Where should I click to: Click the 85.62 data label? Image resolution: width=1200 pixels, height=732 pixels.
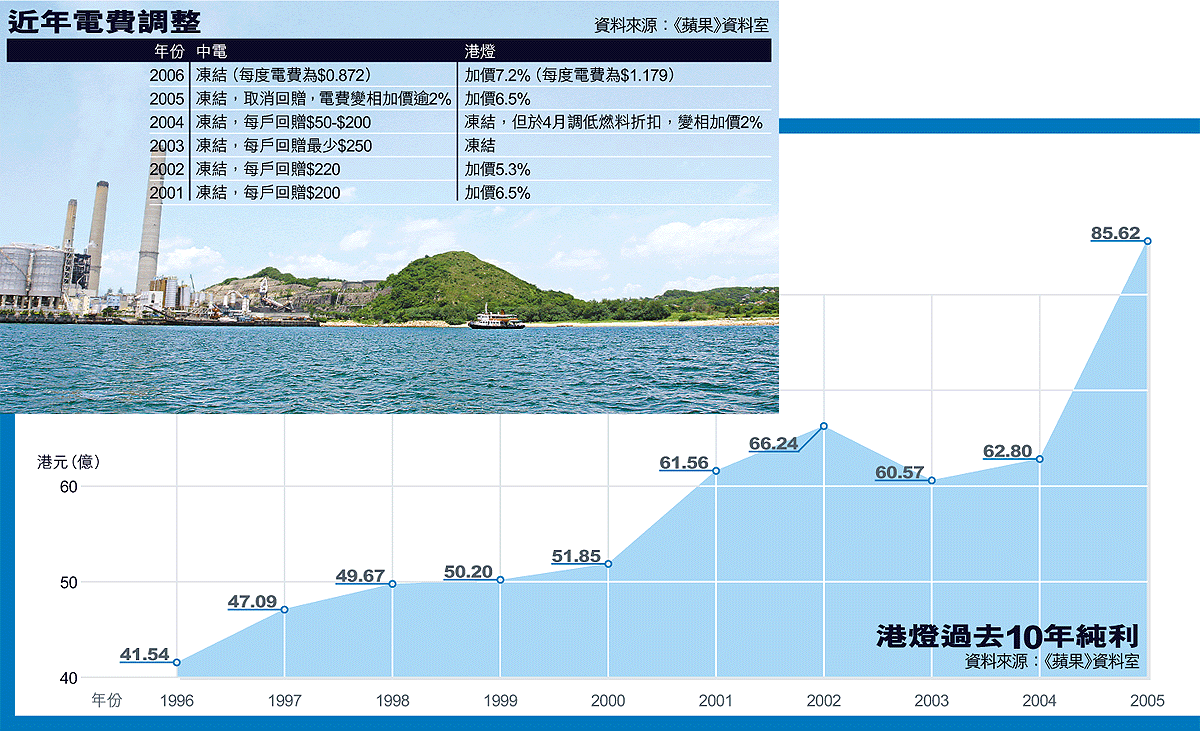[1116, 233]
